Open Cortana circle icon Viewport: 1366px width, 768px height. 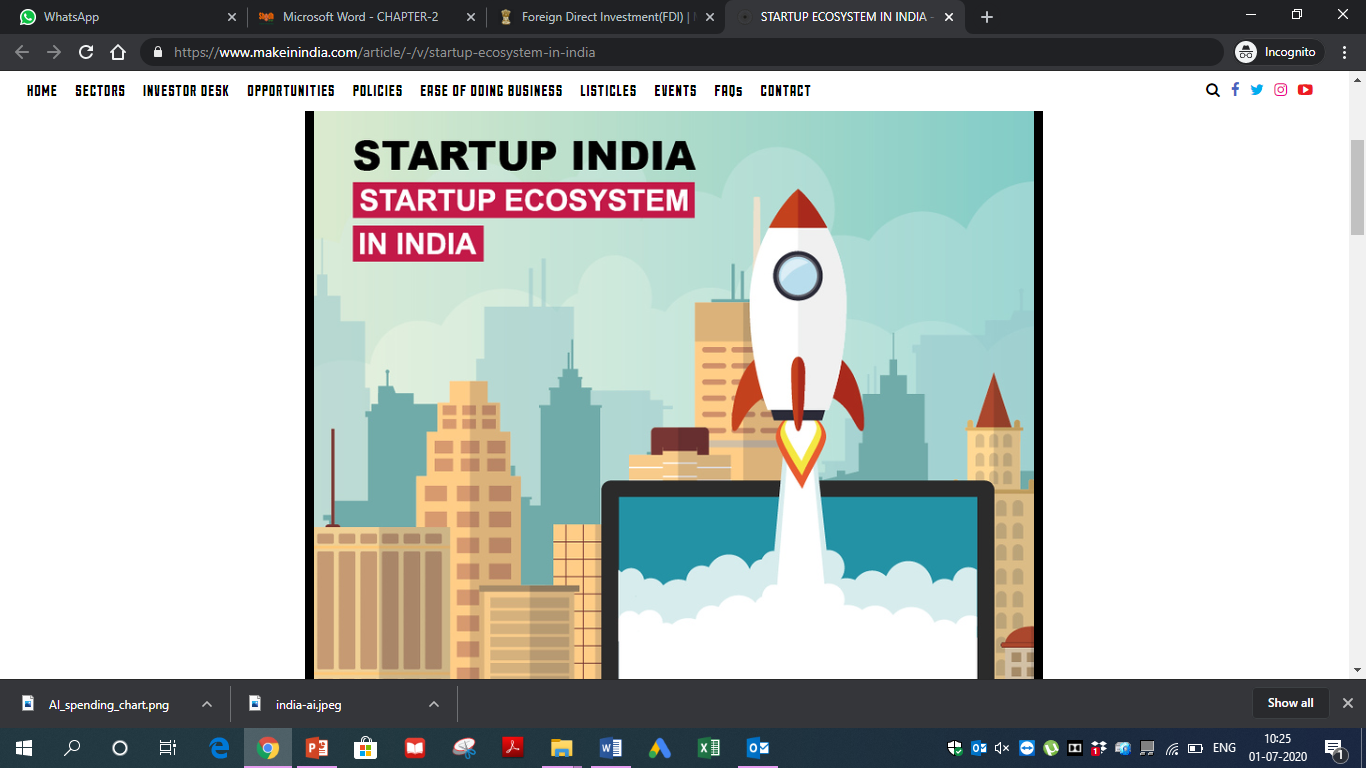point(120,748)
